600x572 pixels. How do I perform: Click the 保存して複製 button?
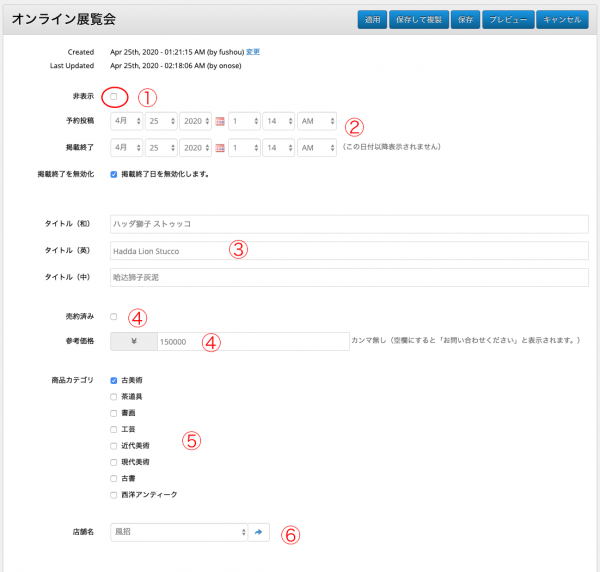(x=420, y=19)
